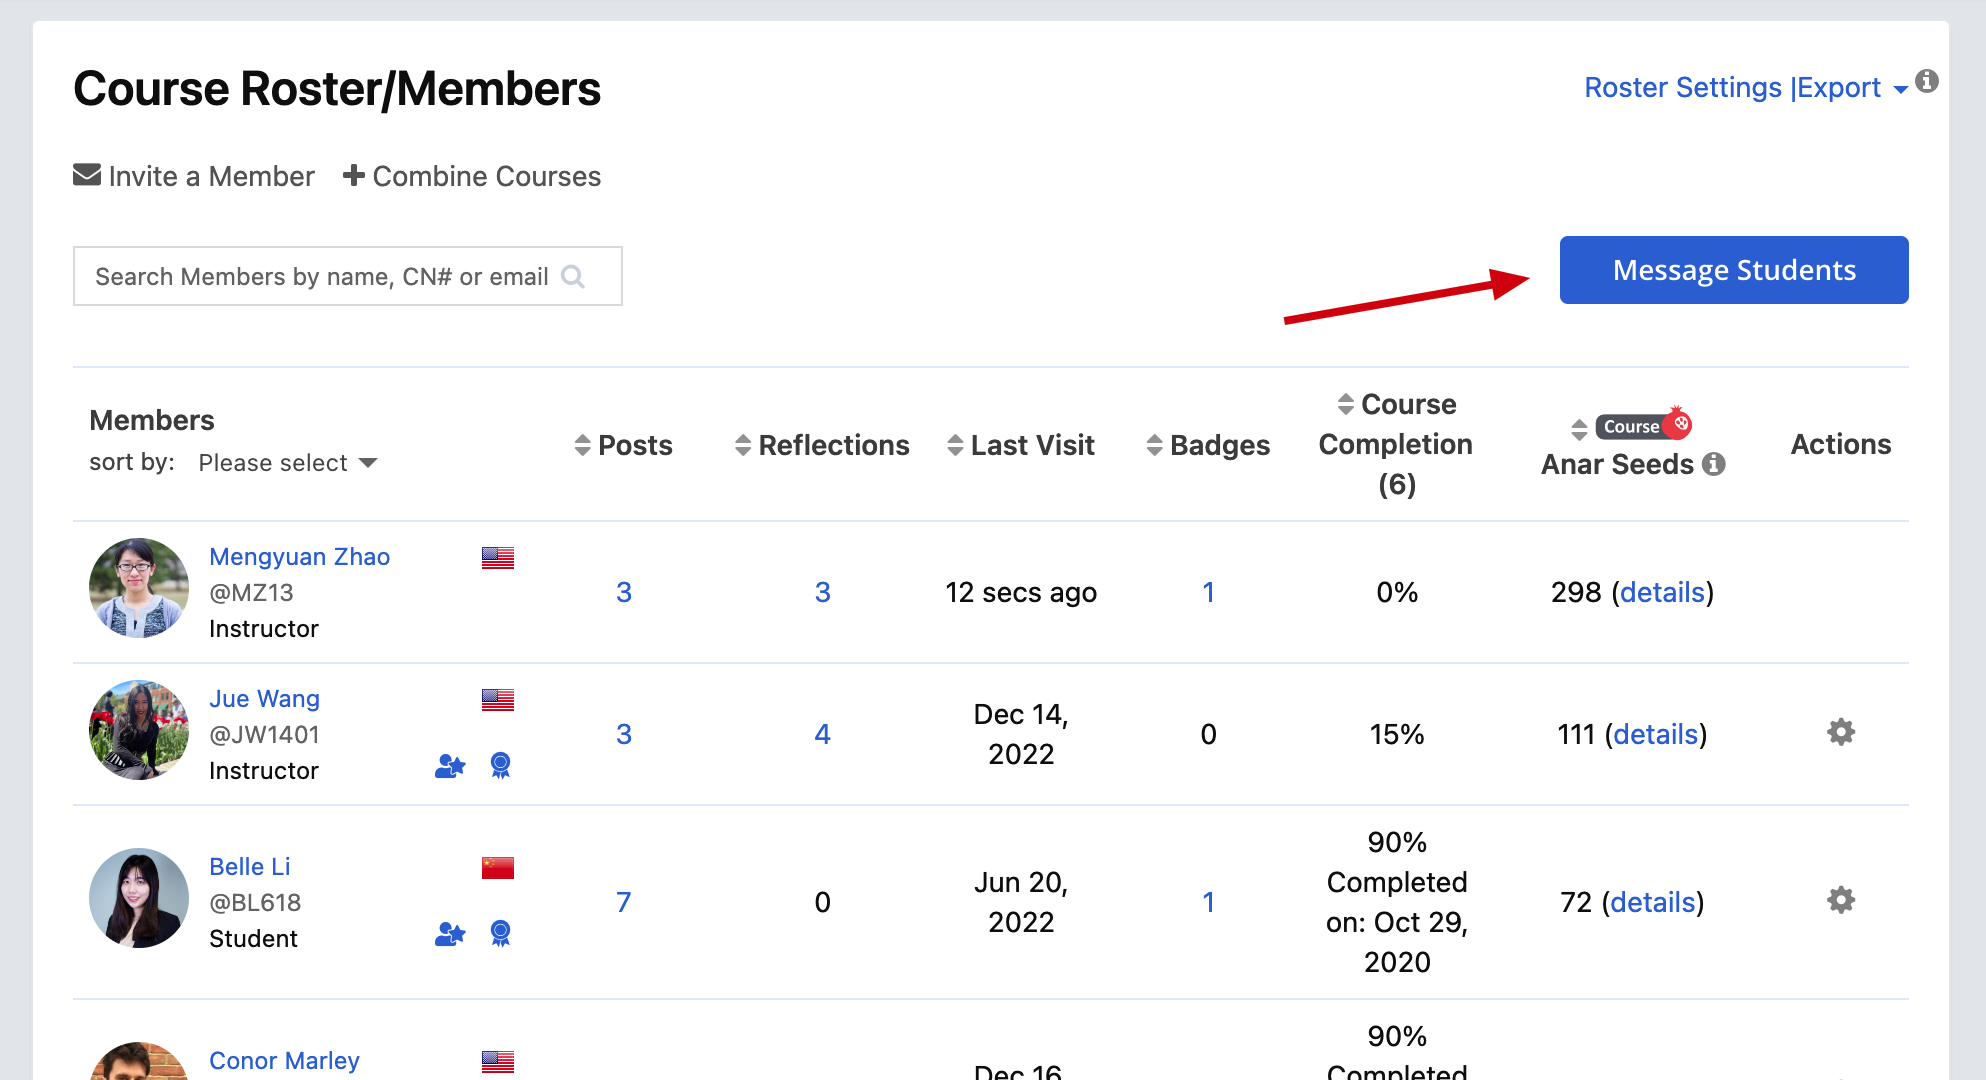1986x1080 pixels.
Task: Click Conor Marley's avatar photo
Action: tap(139, 1061)
